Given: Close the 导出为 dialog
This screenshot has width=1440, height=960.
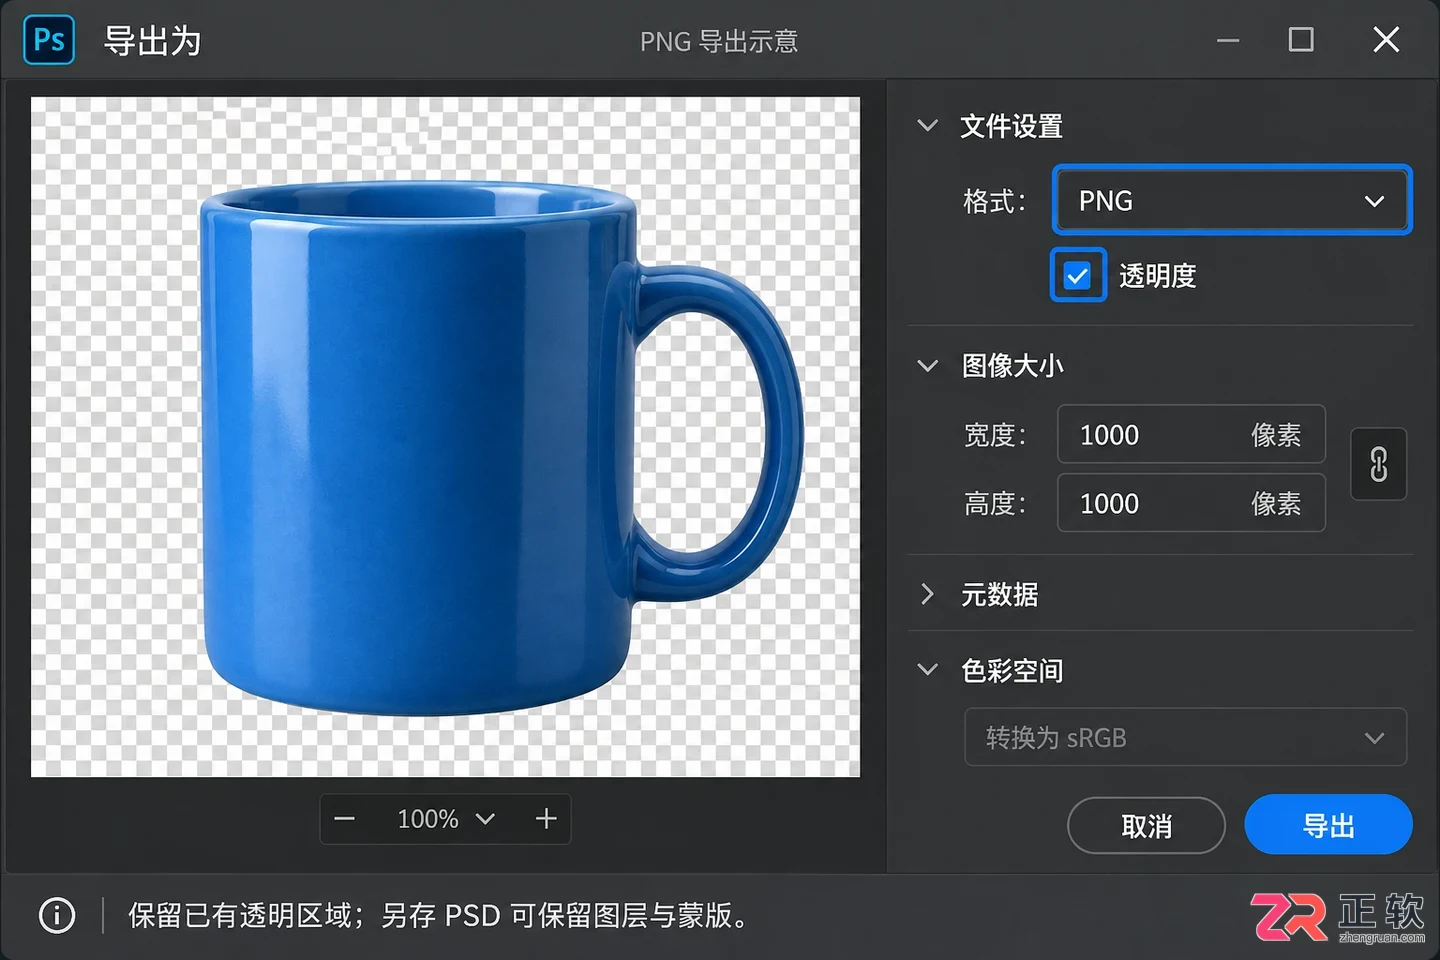Looking at the screenshot, I should pos(1386,40).
